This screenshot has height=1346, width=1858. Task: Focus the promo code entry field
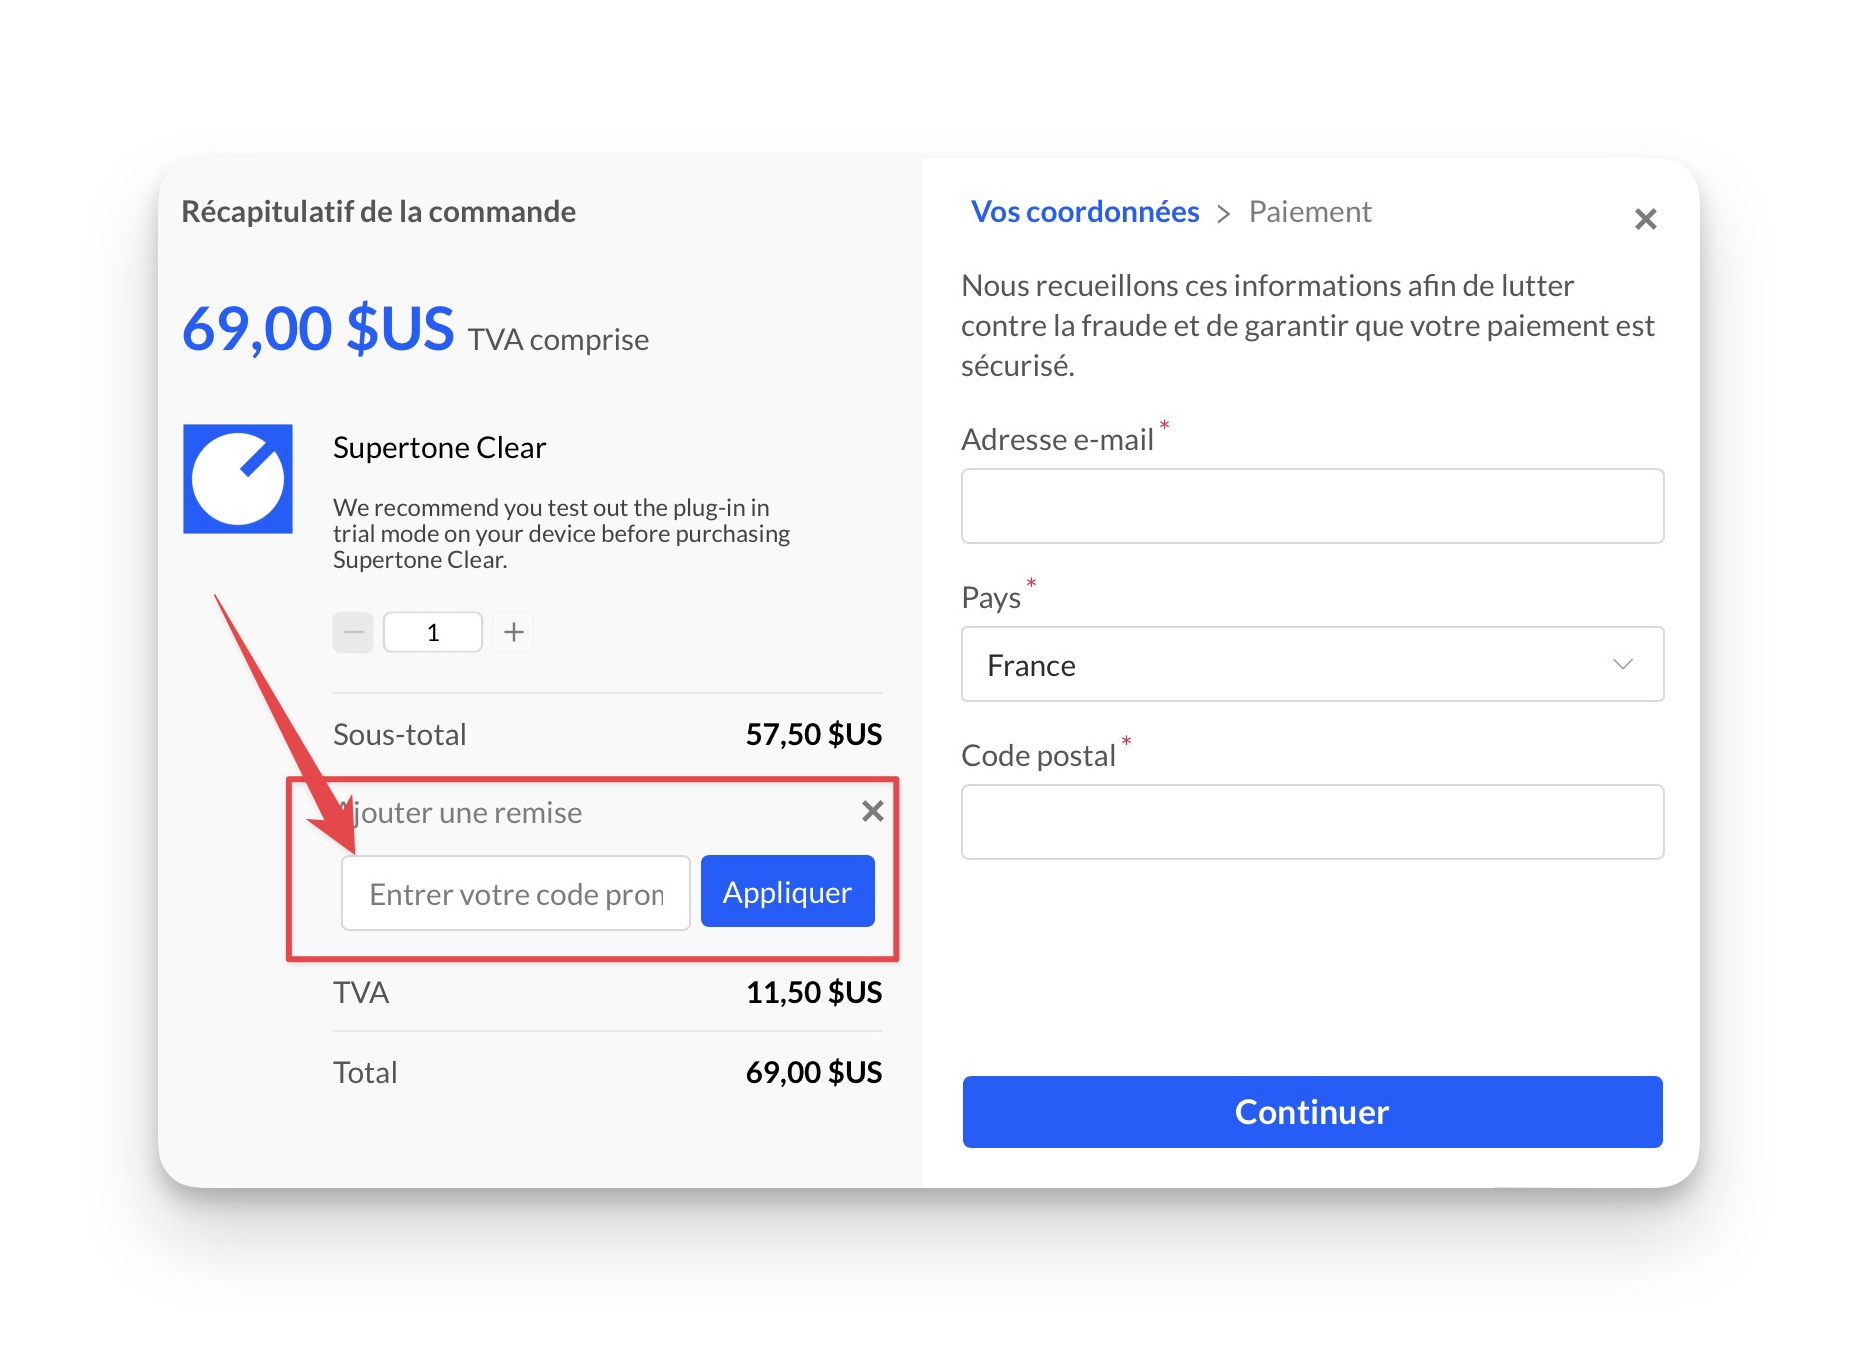[515, 893]
